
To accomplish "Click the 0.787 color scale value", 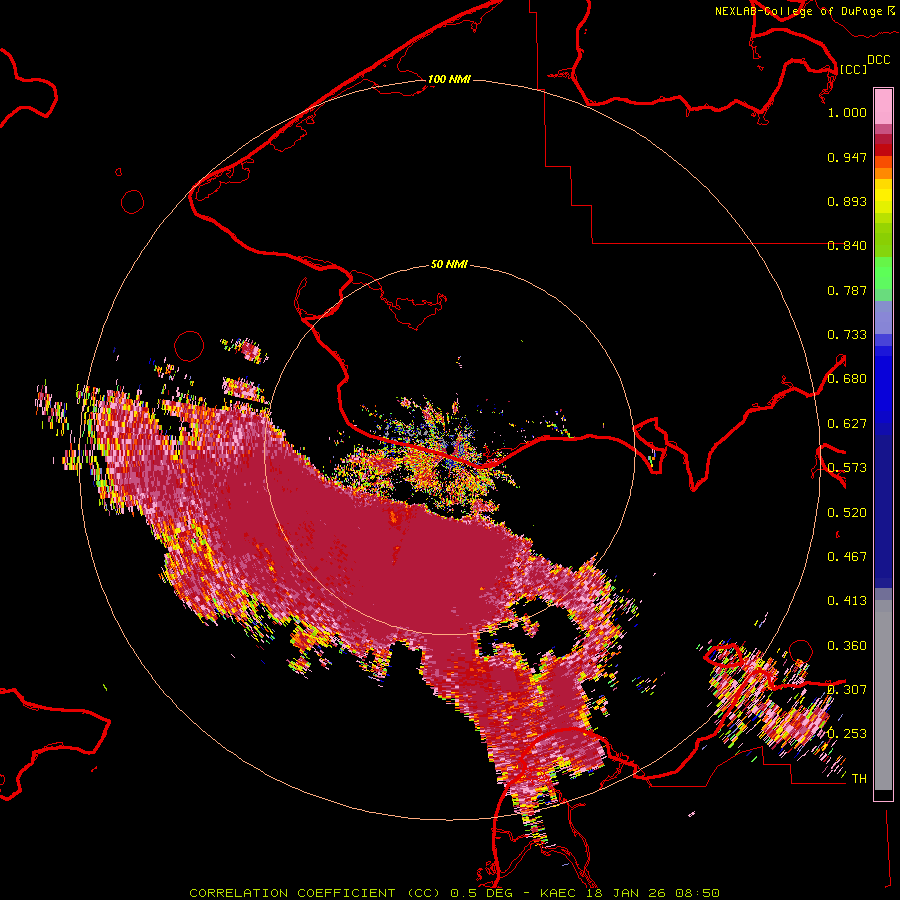I will tap(847, 290).
